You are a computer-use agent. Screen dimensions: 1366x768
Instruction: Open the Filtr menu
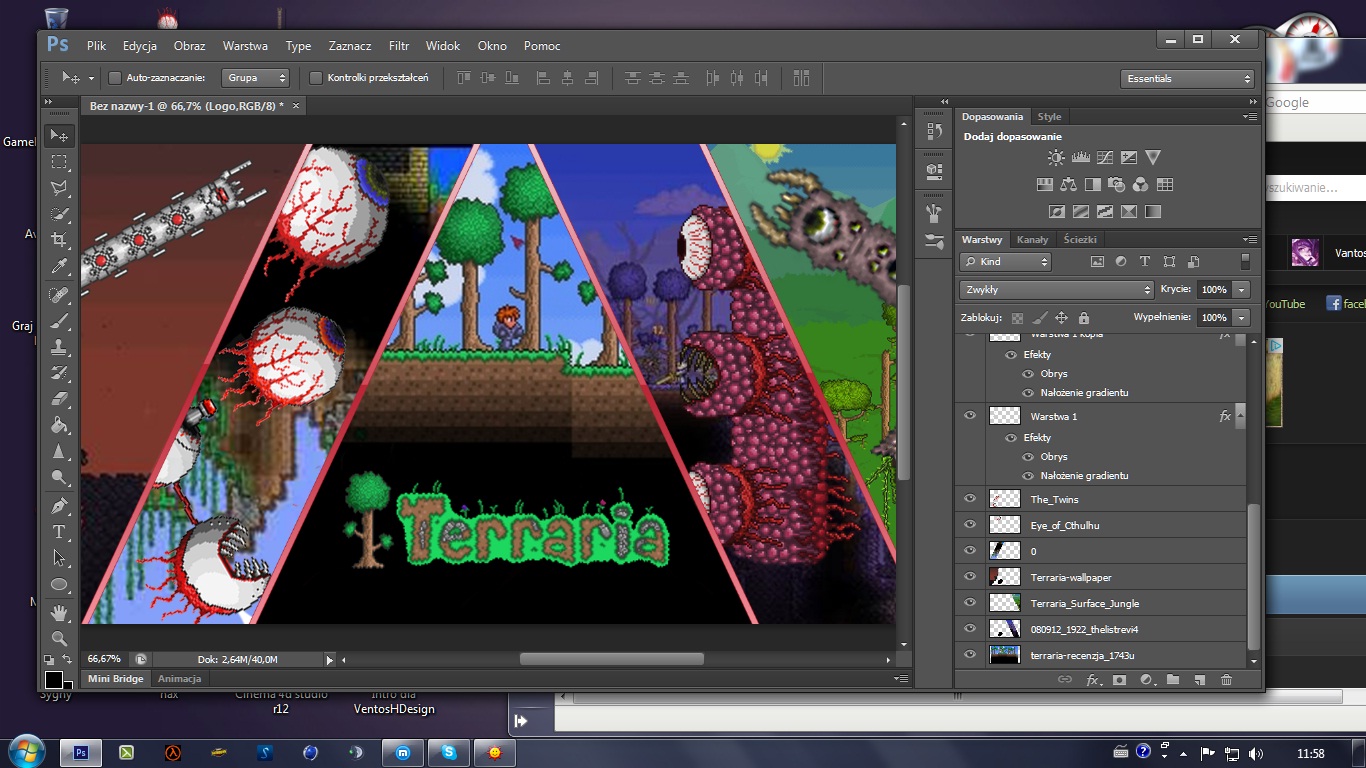click(399, 46)
